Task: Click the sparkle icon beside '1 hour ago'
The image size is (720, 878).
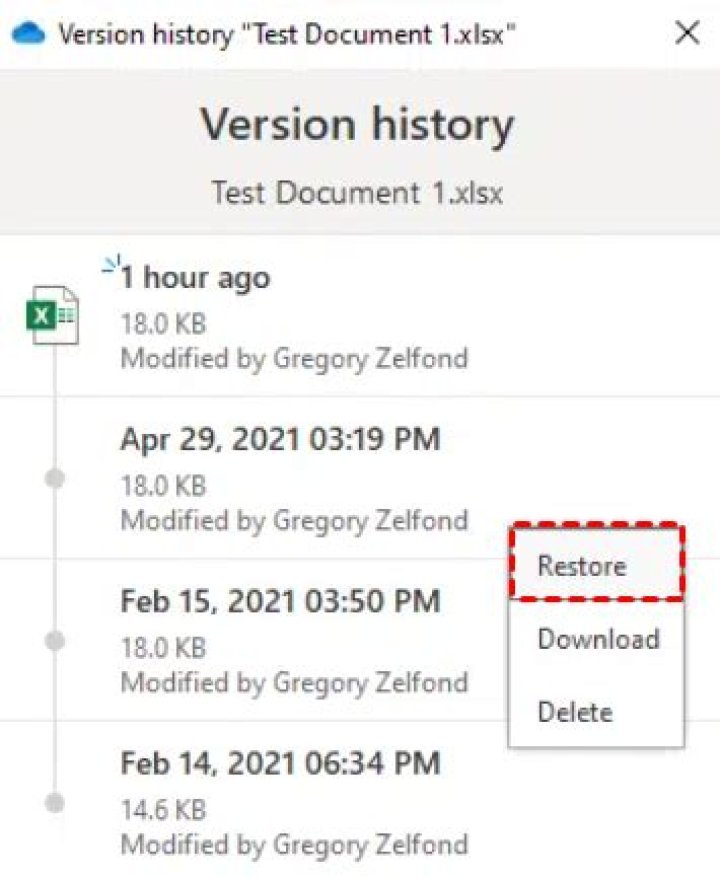Action: [x=113, y=264]
